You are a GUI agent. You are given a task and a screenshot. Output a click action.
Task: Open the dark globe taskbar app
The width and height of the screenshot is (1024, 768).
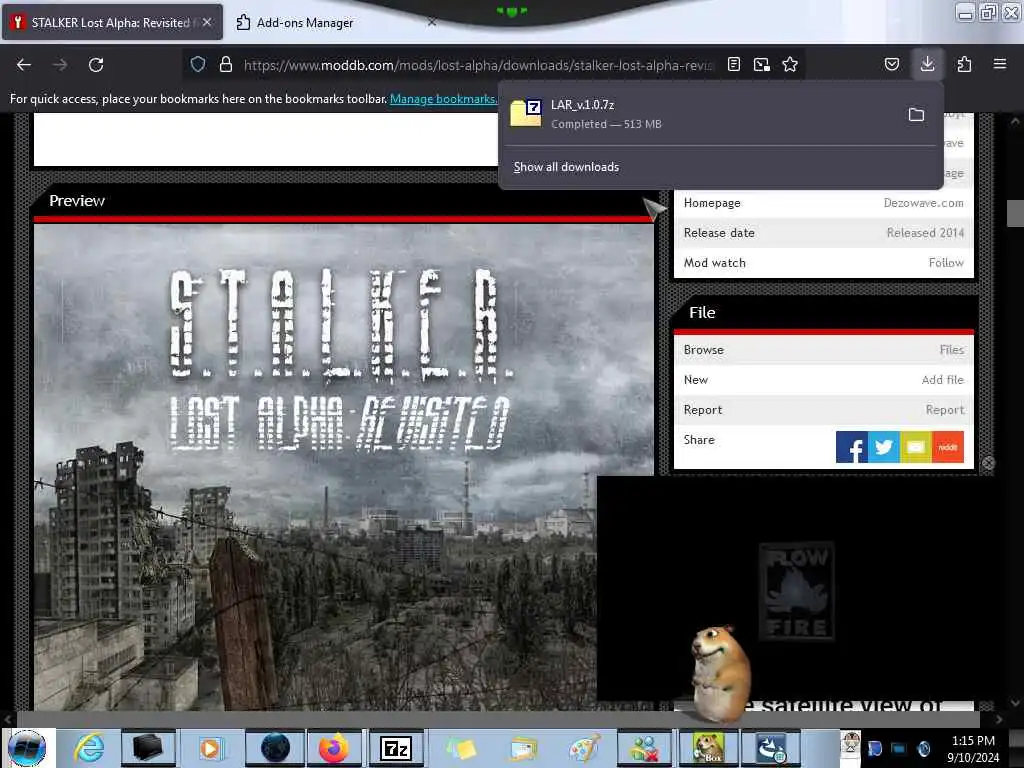click(275, 748)
